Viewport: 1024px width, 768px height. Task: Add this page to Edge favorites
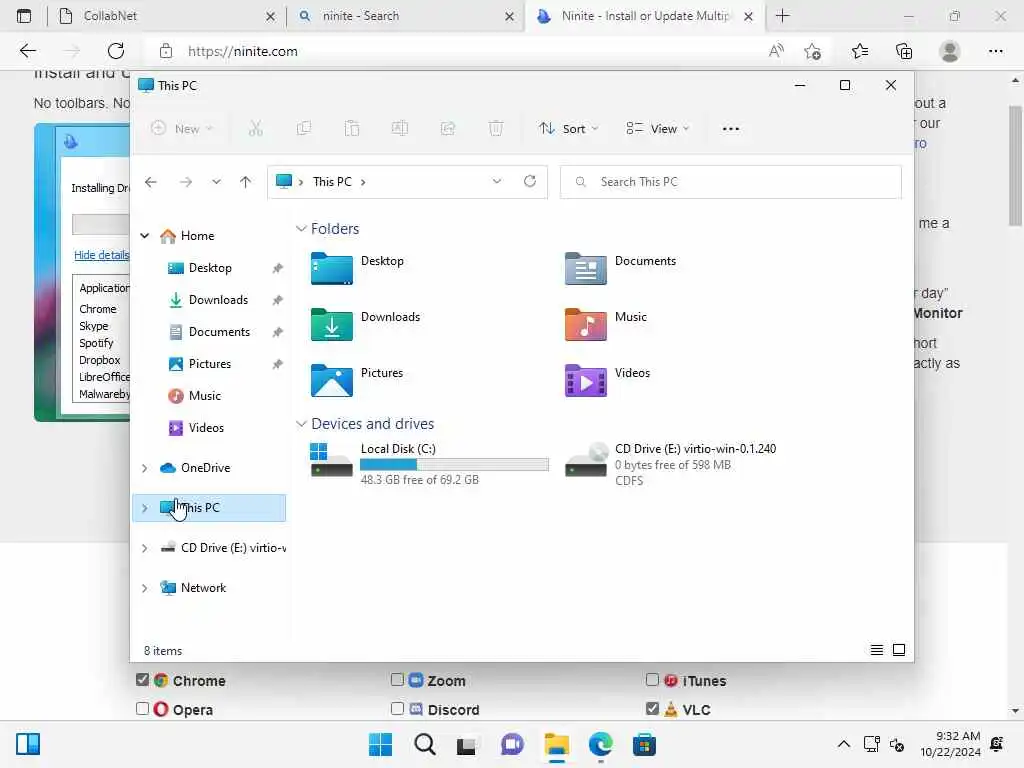812,51
